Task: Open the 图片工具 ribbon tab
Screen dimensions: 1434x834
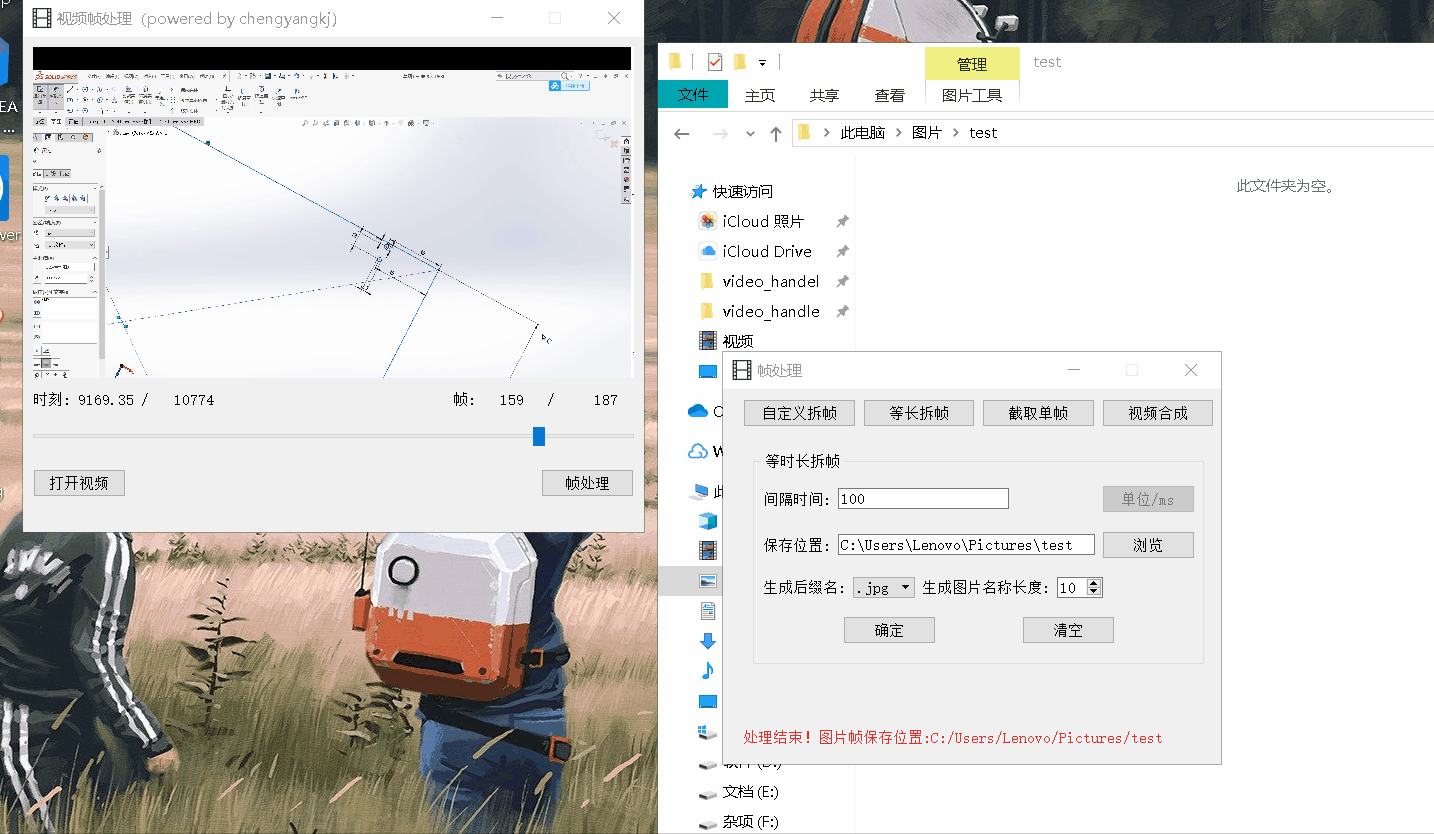Action: click(x=972, y=96)
